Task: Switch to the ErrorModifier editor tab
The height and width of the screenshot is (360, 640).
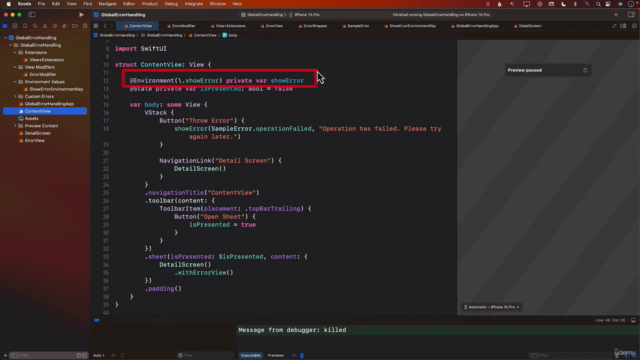Action: click(x=181, y=26)
